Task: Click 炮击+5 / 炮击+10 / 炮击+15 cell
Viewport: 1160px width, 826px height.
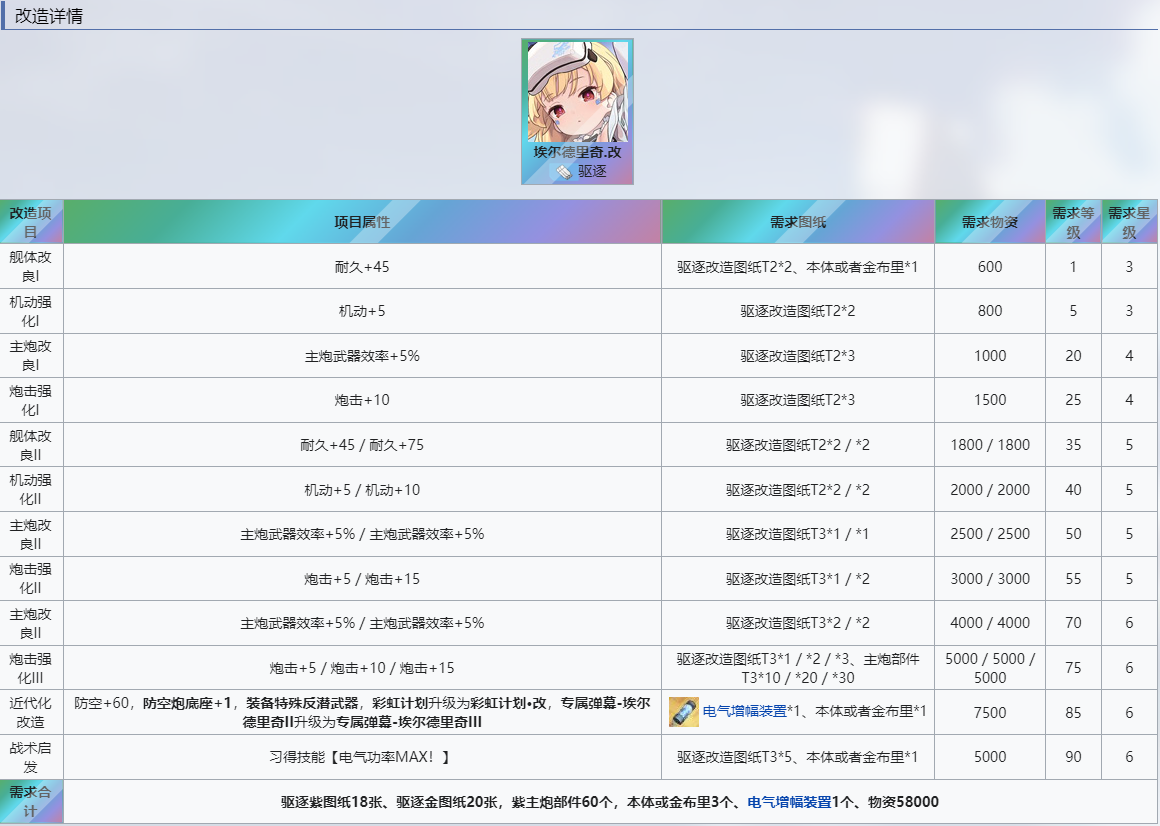Action: pos(362,668)
